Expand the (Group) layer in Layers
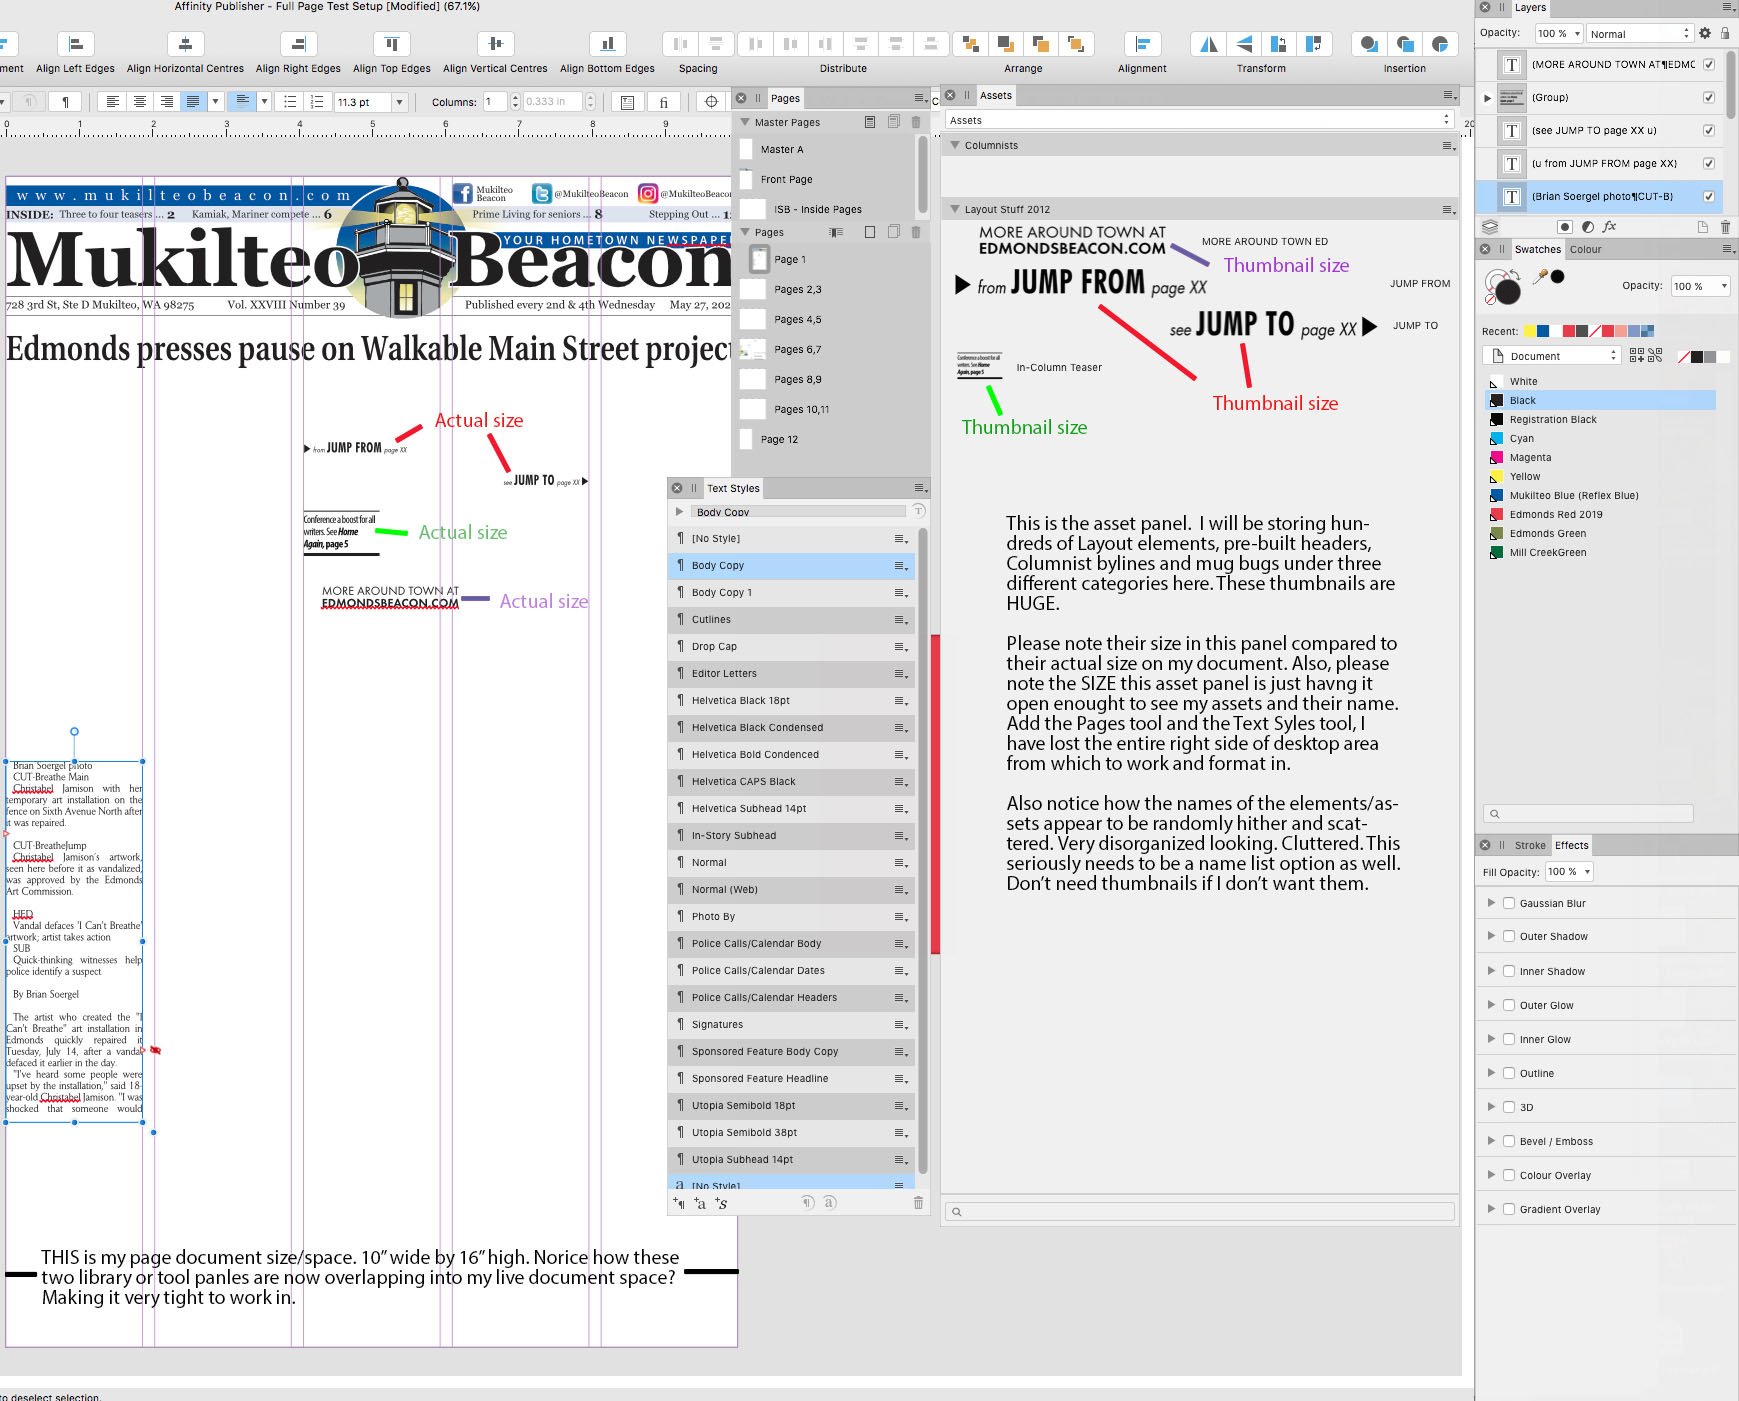Image resolution: width=1739 pixels, height=1401 pixels. pyautogui.click(x=1487, y=97)
